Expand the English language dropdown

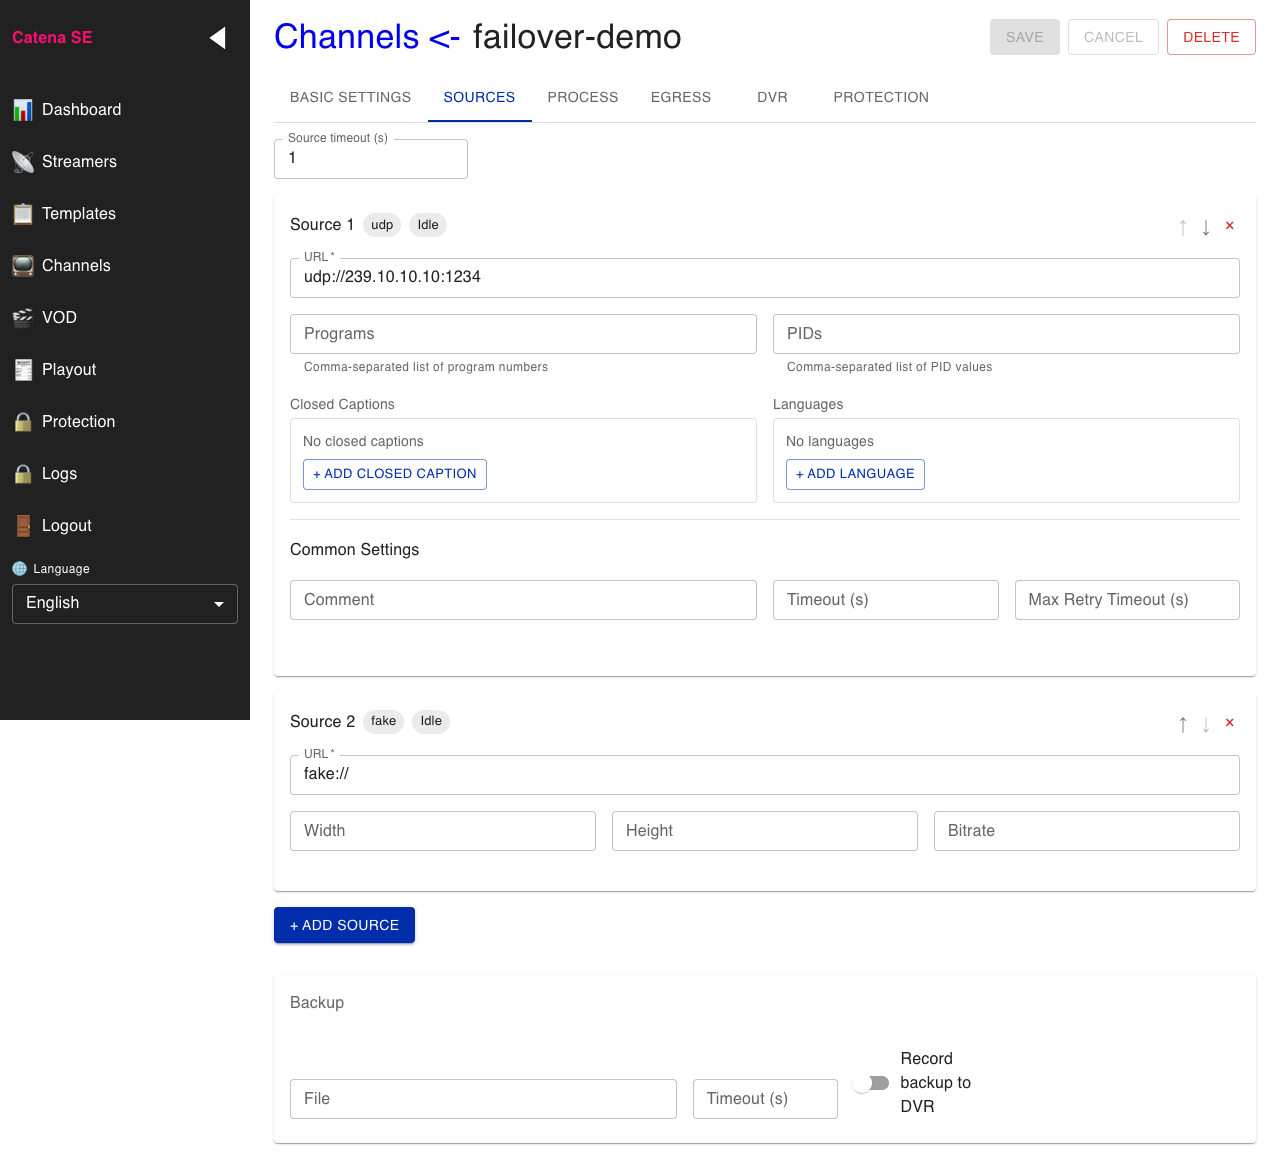(x=125, y=604)
